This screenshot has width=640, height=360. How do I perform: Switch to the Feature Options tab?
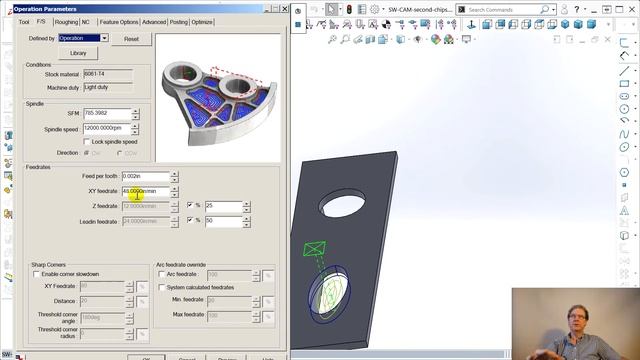[119, 22]
